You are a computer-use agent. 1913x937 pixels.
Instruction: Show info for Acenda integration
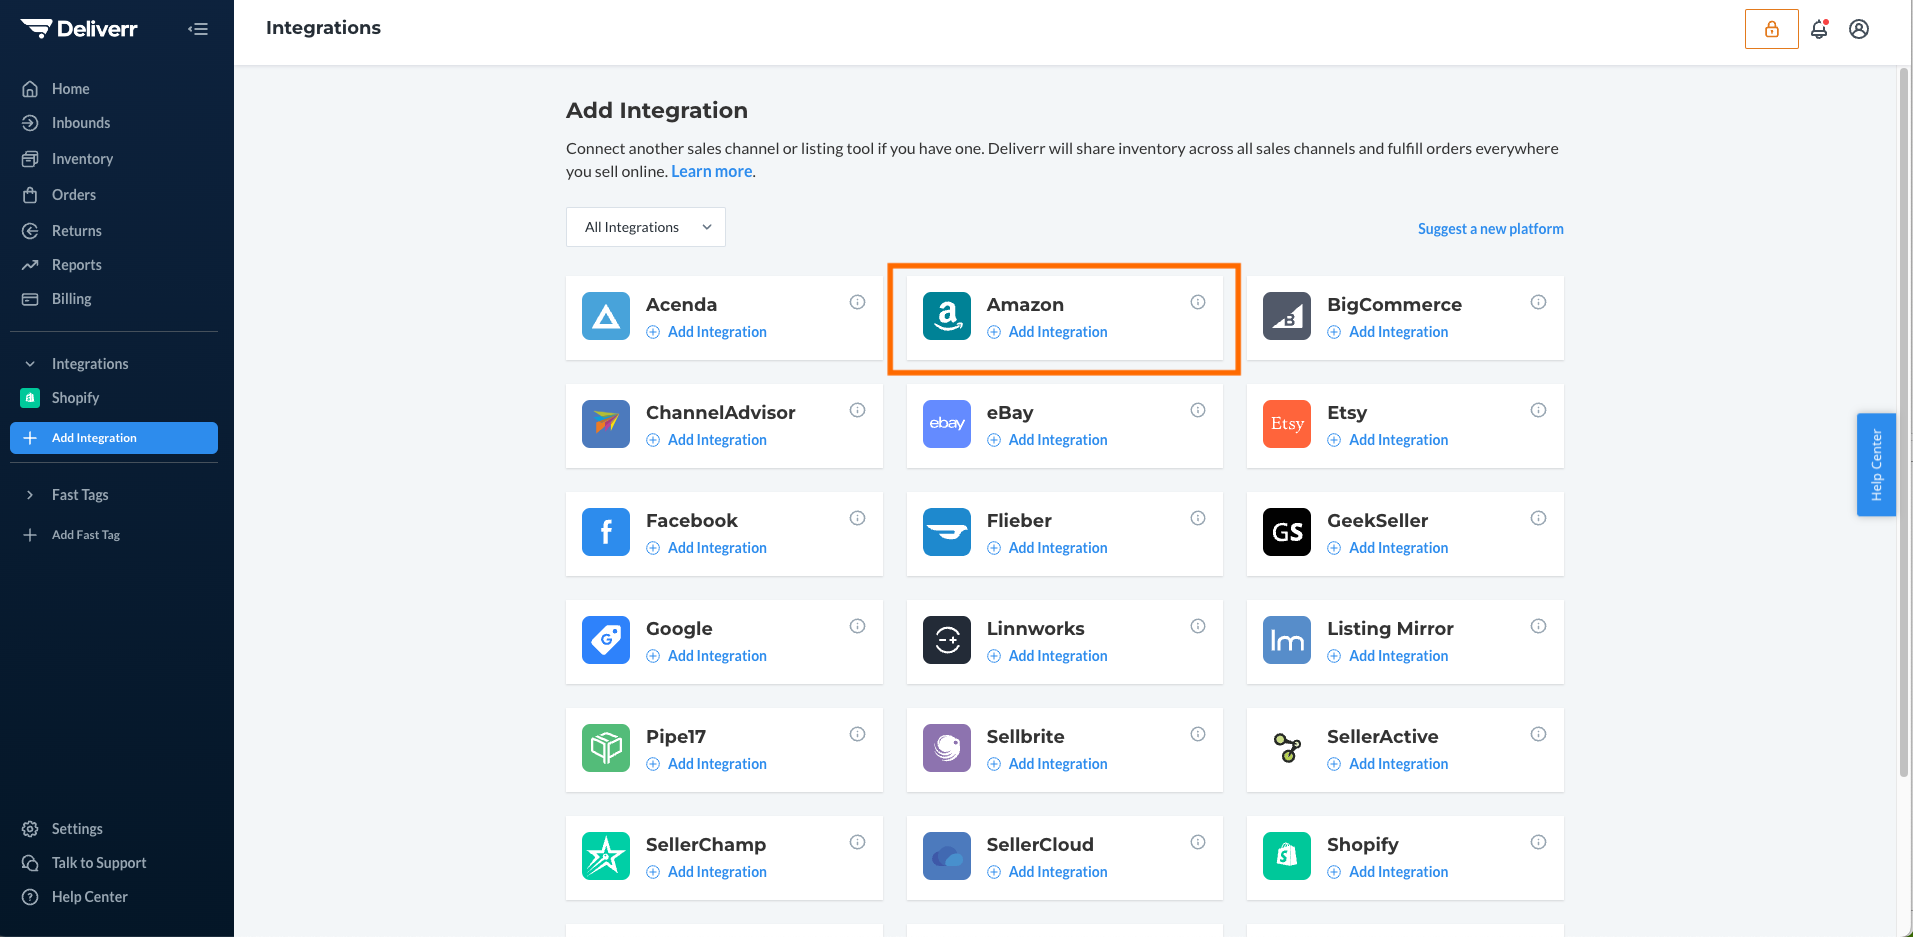point(857,302)
